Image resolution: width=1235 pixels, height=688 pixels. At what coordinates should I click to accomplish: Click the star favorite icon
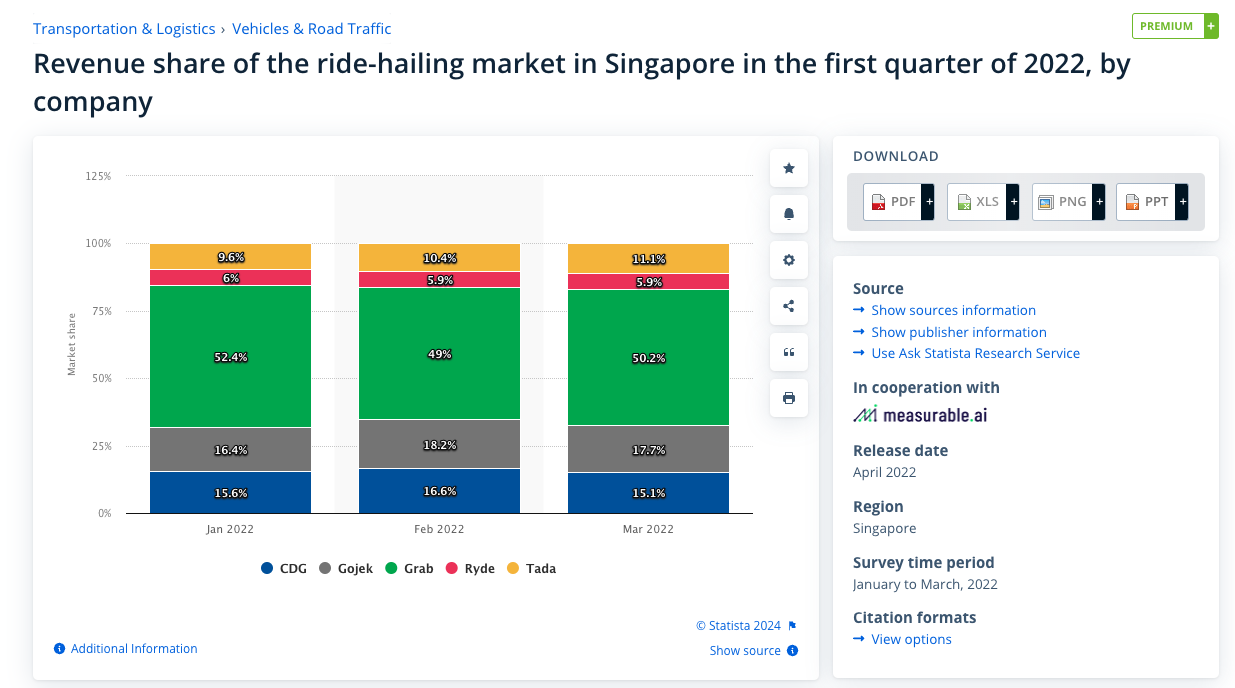(x=789, y=168)
